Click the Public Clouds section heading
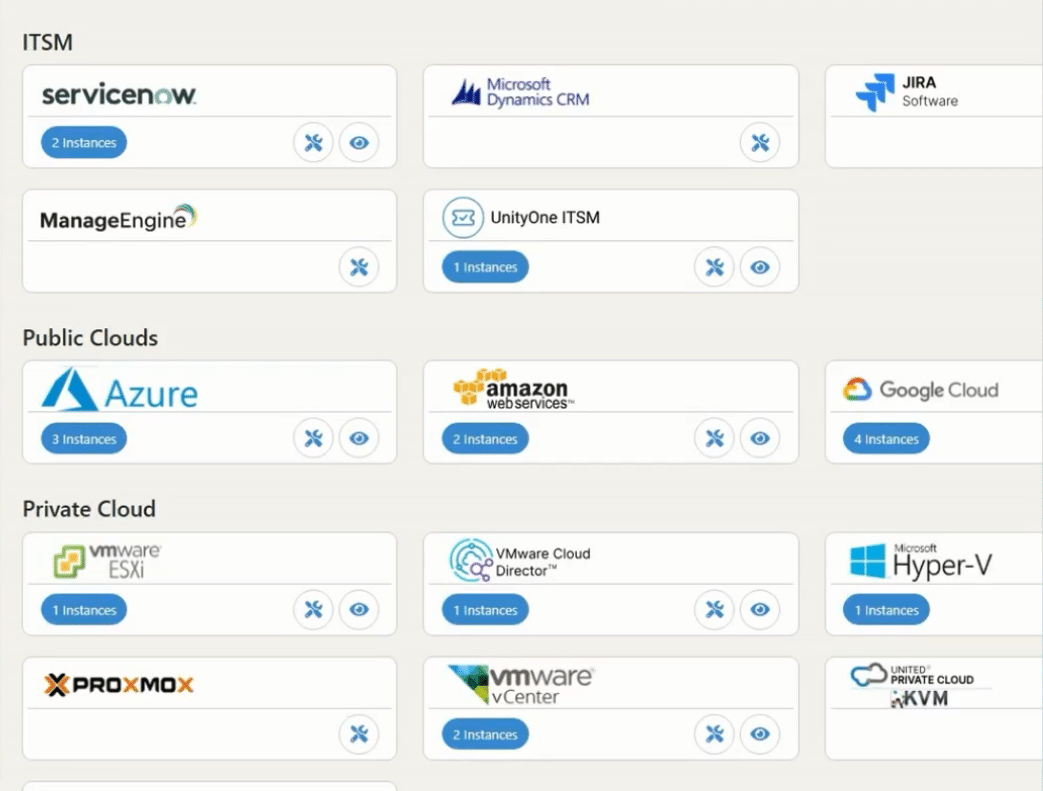The image size is (1043, 791). pyautogui.click(x=90, y=338)
